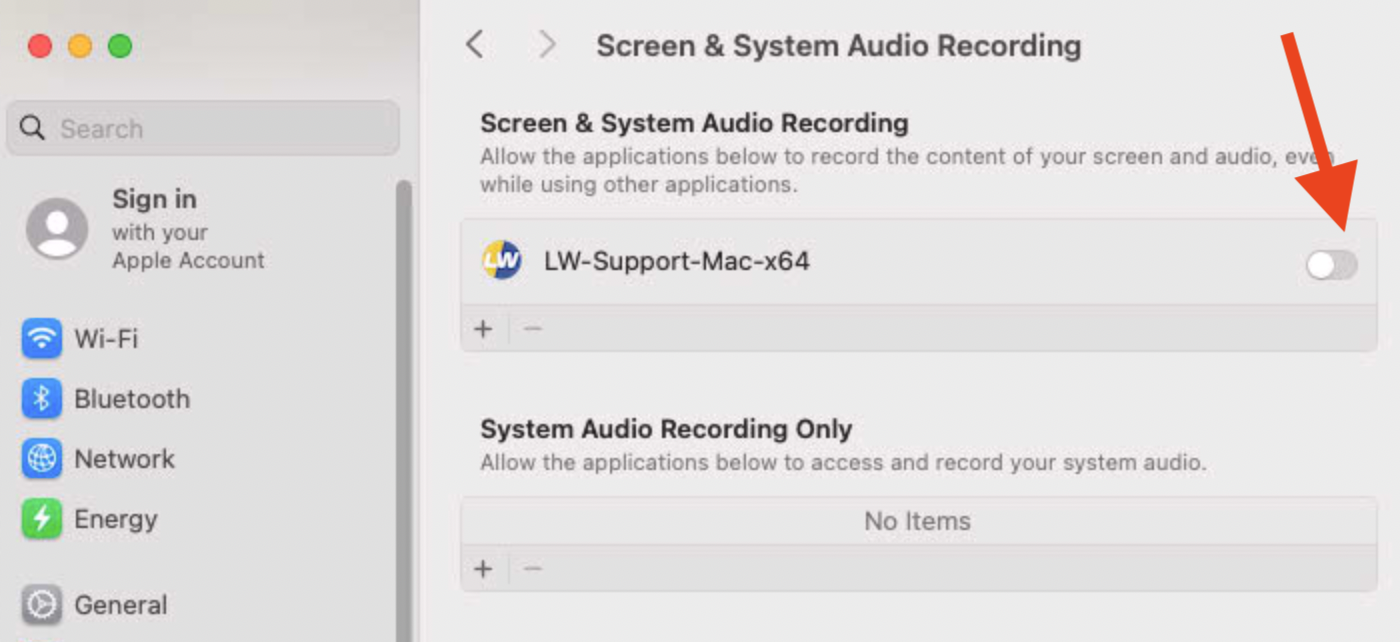1400x642 pixels.
Task: Select the Network globe icon
Action: (41, 459)
